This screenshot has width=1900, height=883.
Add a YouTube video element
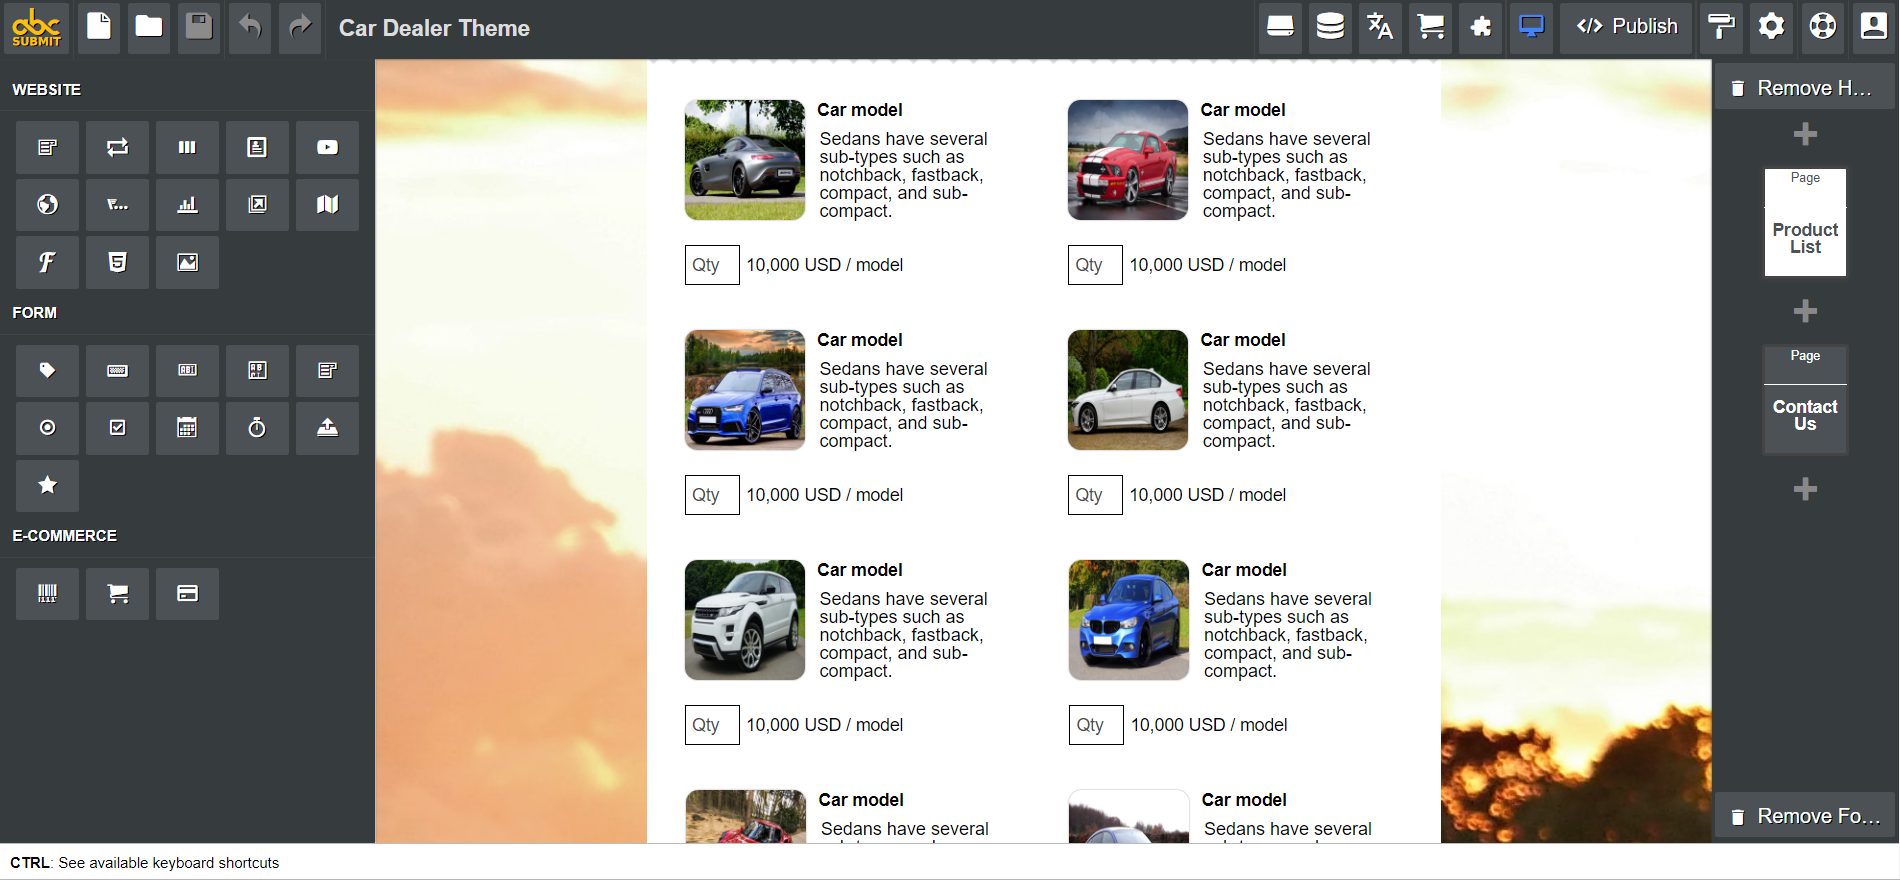(327, 148)
